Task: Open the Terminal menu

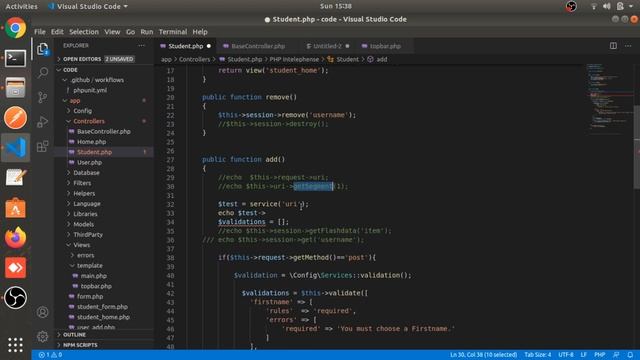Action: 173,32
